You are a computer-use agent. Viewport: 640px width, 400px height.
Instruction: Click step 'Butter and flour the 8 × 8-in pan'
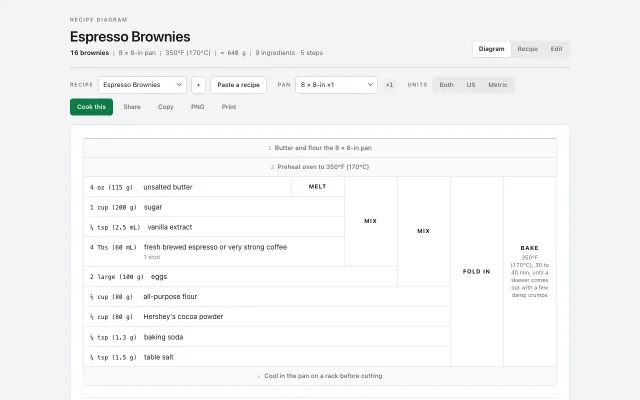(x=320, y=148)
